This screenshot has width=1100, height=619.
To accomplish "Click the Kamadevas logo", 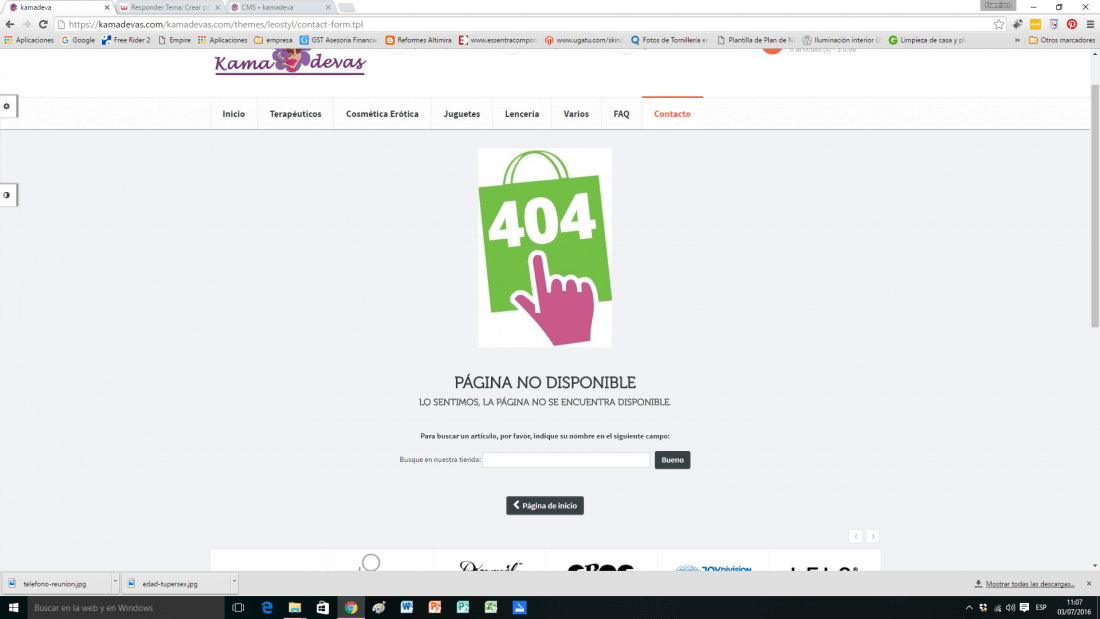I will pos(290,62).
